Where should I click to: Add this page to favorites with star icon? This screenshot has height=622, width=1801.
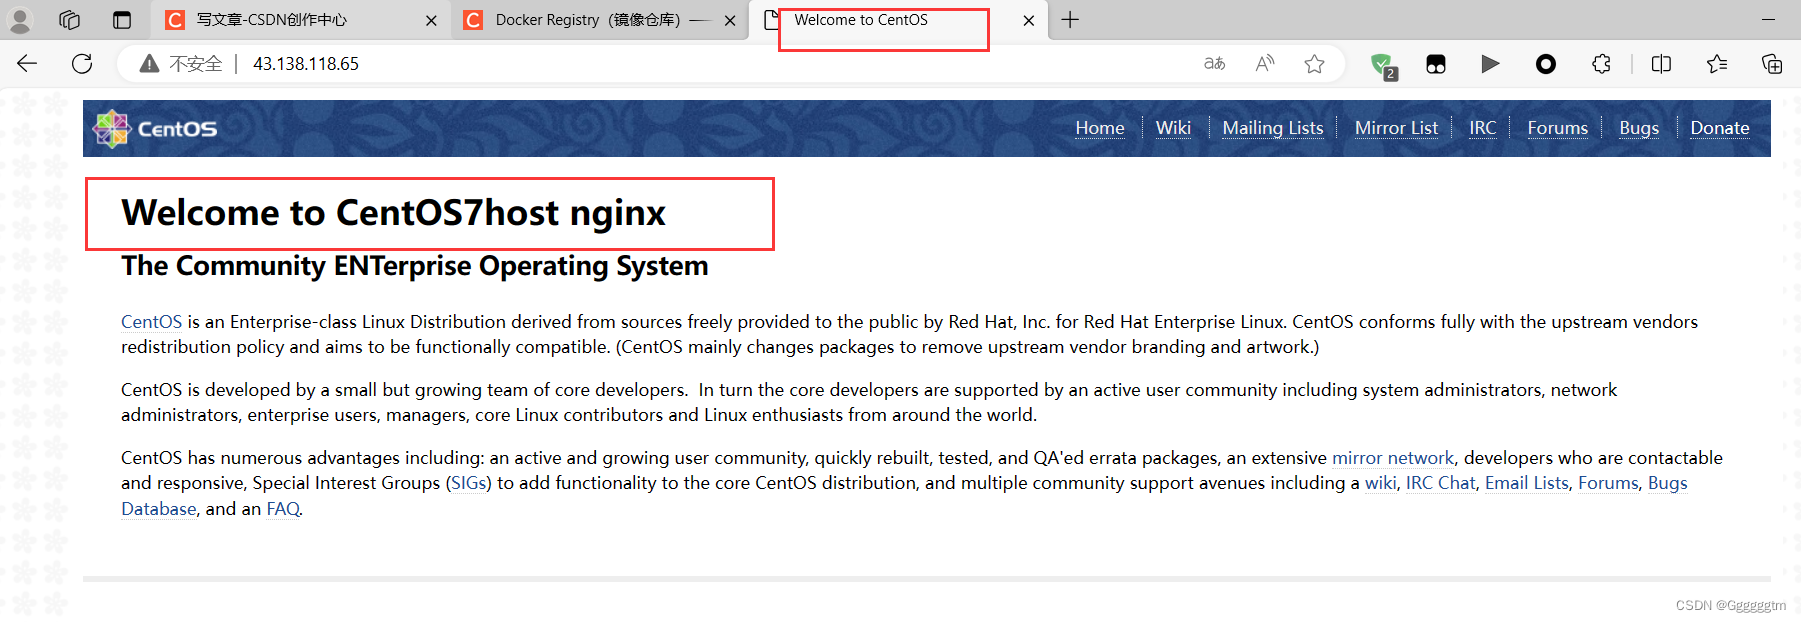[x=1314, y=64]
